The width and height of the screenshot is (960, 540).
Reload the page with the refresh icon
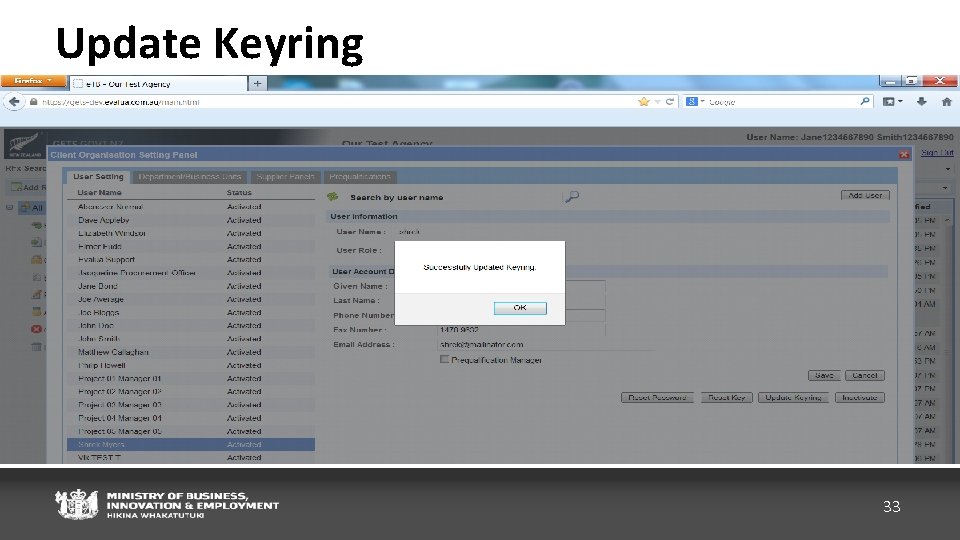[670, 102]
